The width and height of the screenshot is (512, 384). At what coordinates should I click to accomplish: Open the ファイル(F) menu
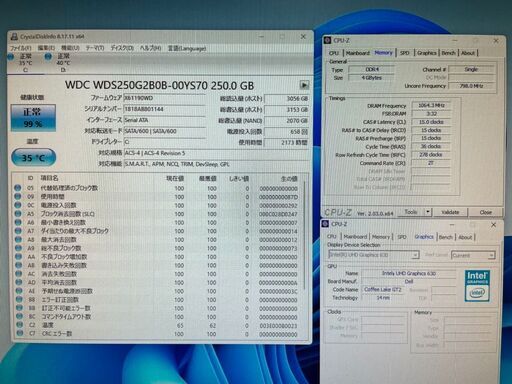[21, 48]
